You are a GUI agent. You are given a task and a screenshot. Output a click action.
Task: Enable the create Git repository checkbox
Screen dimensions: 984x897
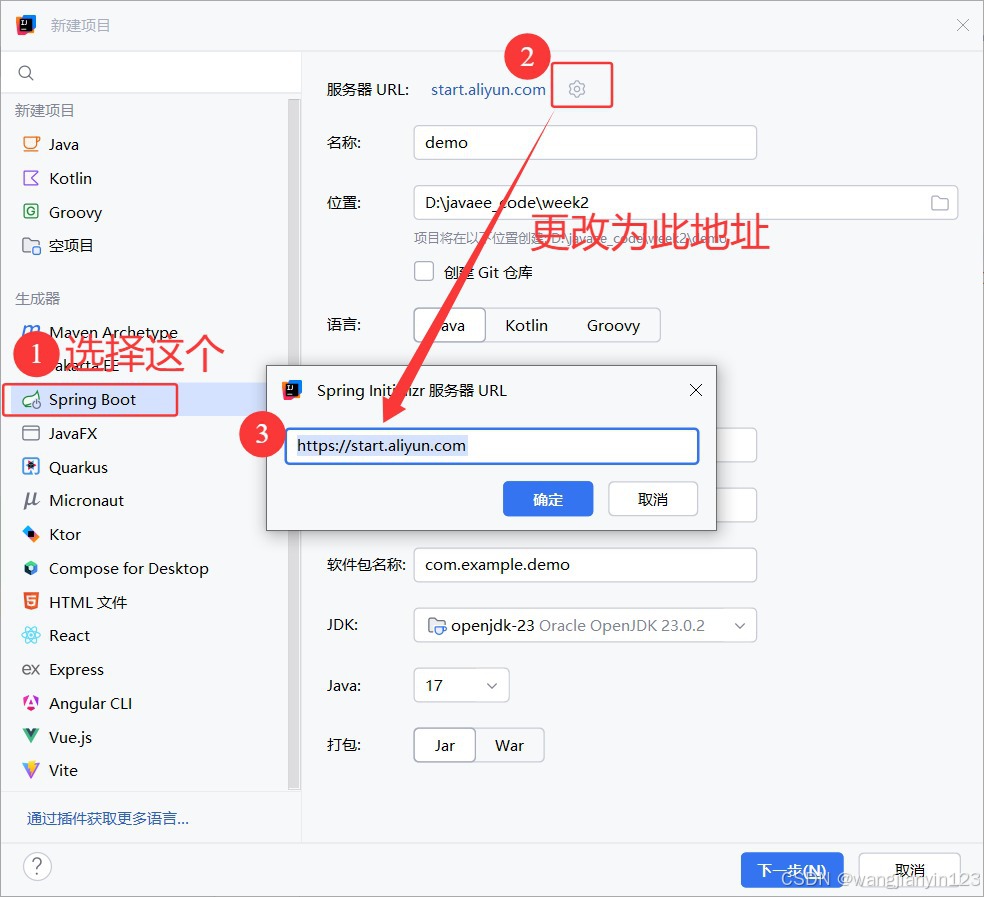click(x=424, y=272)
